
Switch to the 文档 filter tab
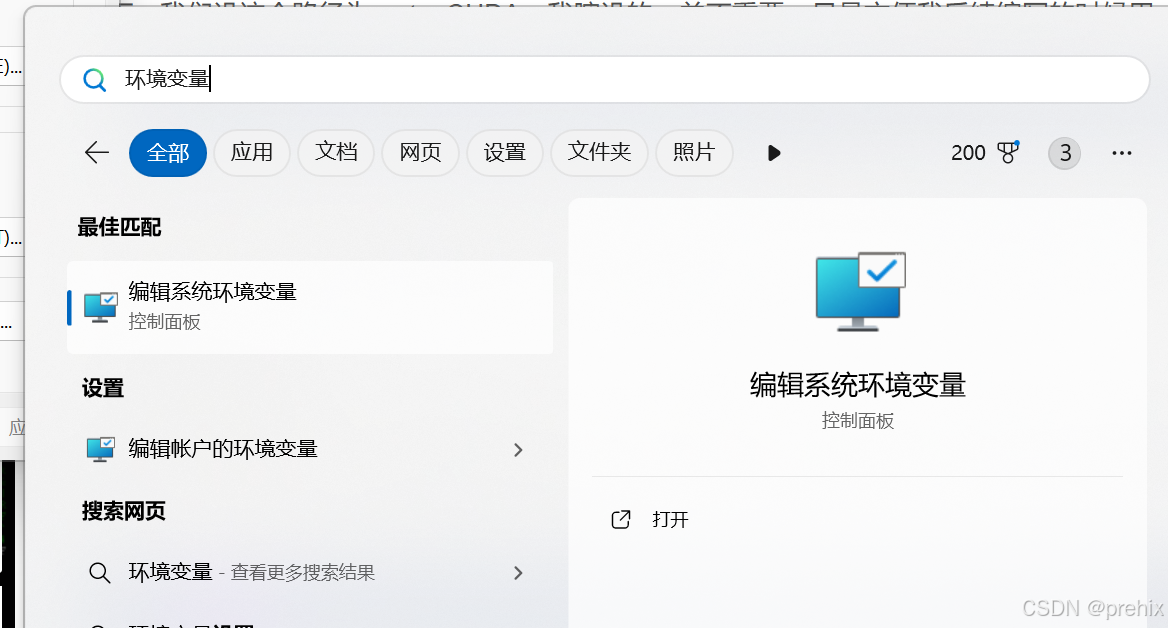(x=336, y=153)
